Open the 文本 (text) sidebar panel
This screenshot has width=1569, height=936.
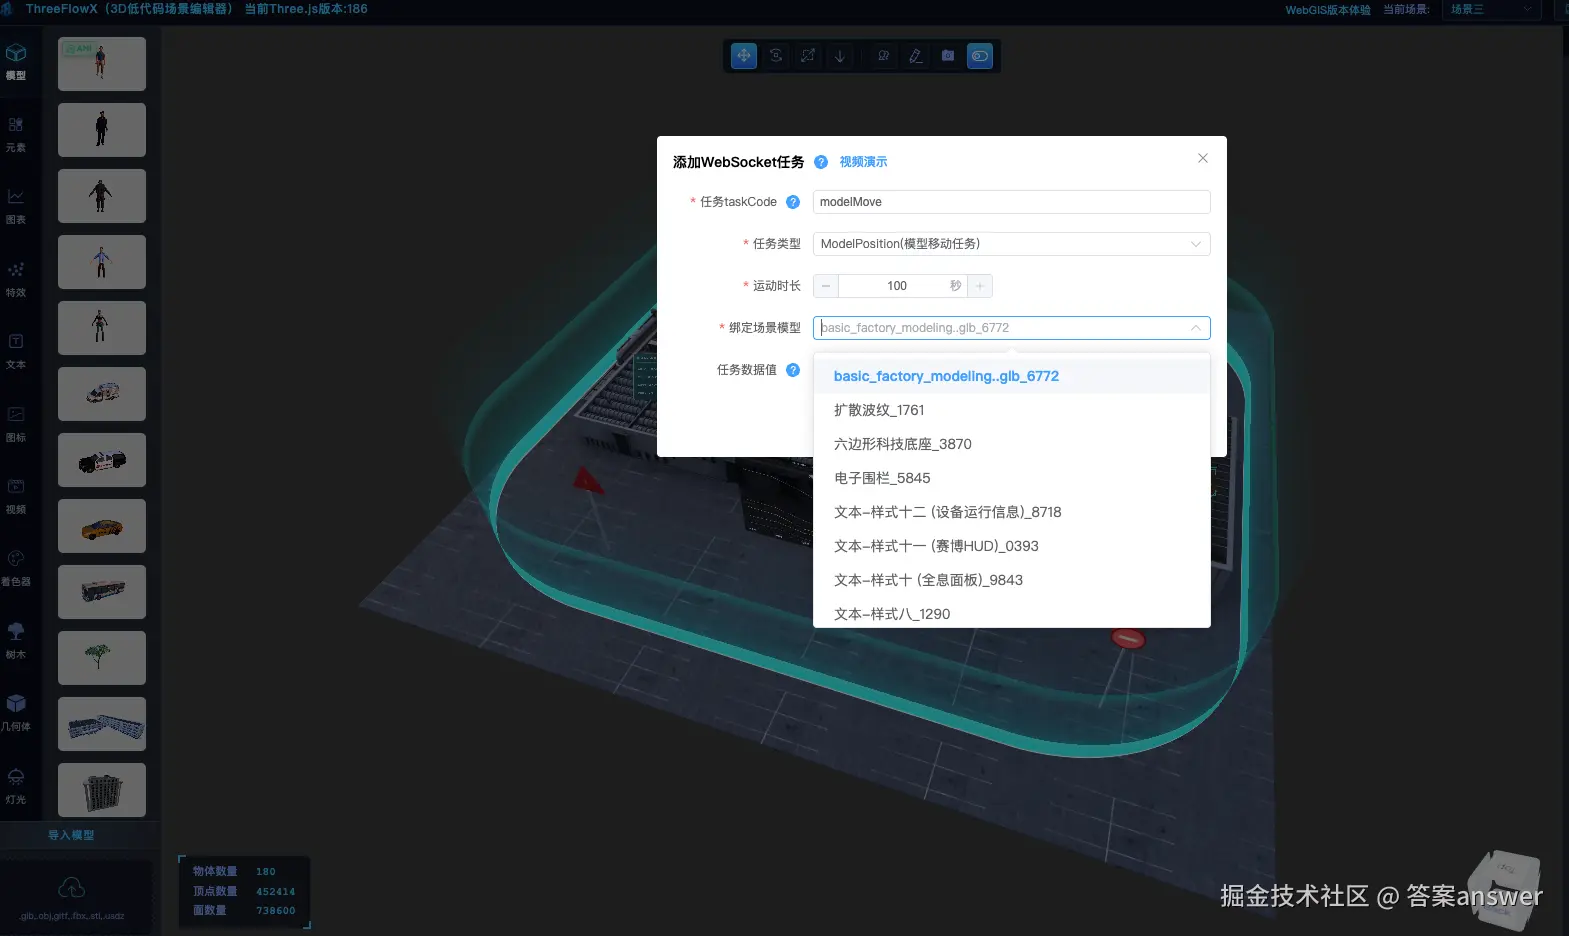tap(16, 351)
